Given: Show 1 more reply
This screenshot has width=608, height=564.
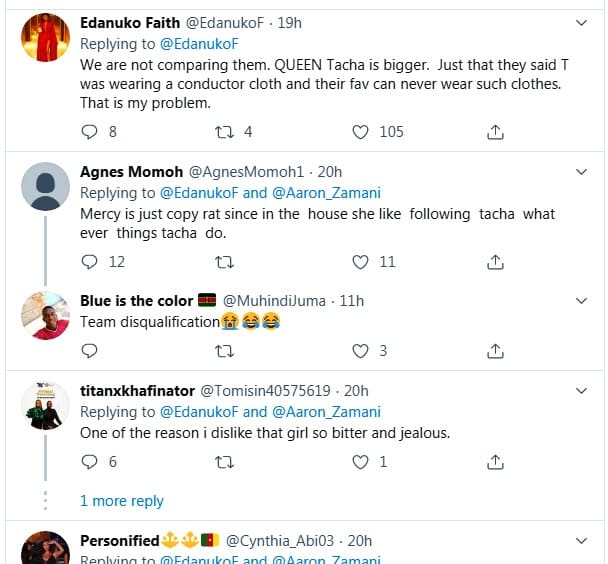Looking at the screenshot, I should (x=121, y=501).
